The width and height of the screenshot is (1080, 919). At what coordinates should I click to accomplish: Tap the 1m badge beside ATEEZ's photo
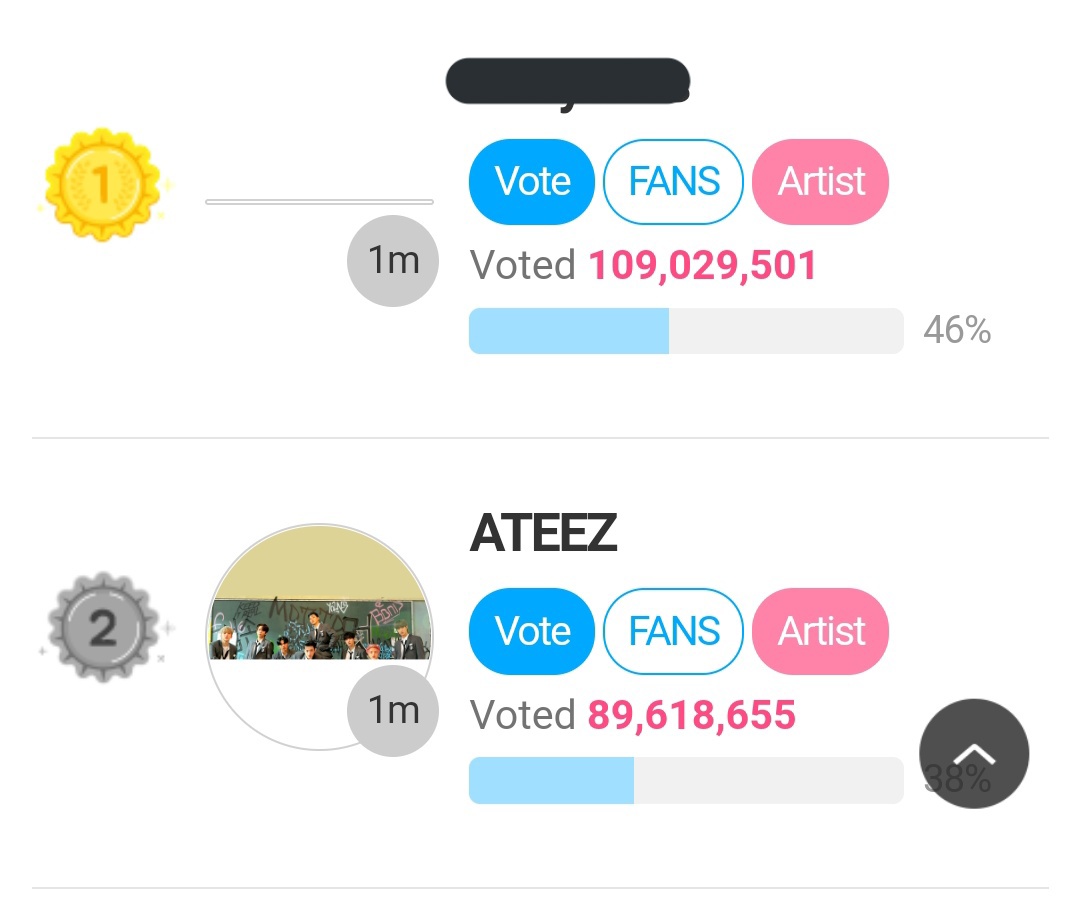392,710
